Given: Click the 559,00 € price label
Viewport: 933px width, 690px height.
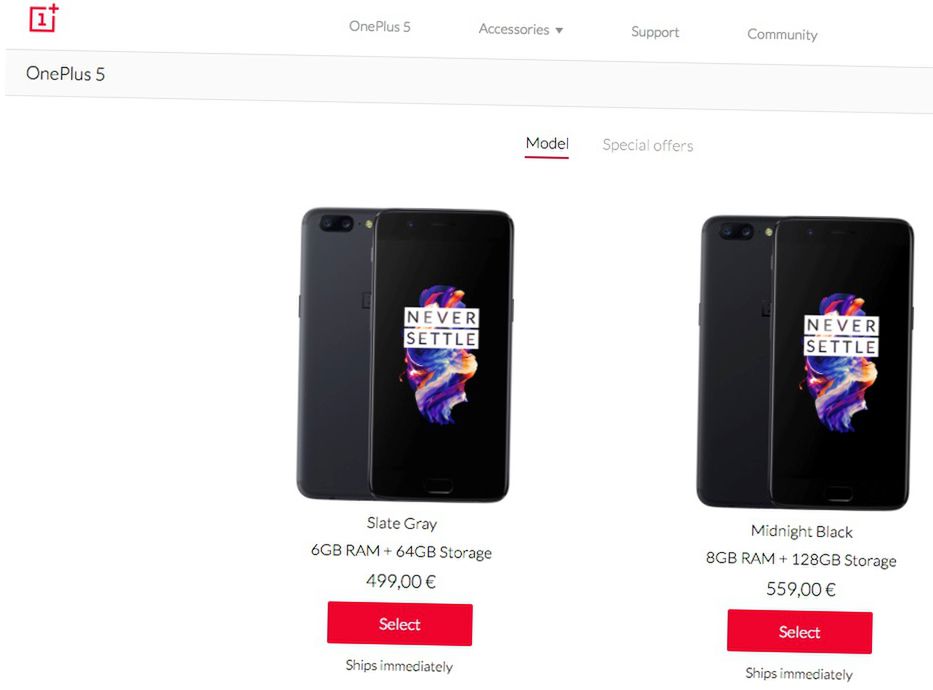Looking at the screenshot, I should pos(800,590).
